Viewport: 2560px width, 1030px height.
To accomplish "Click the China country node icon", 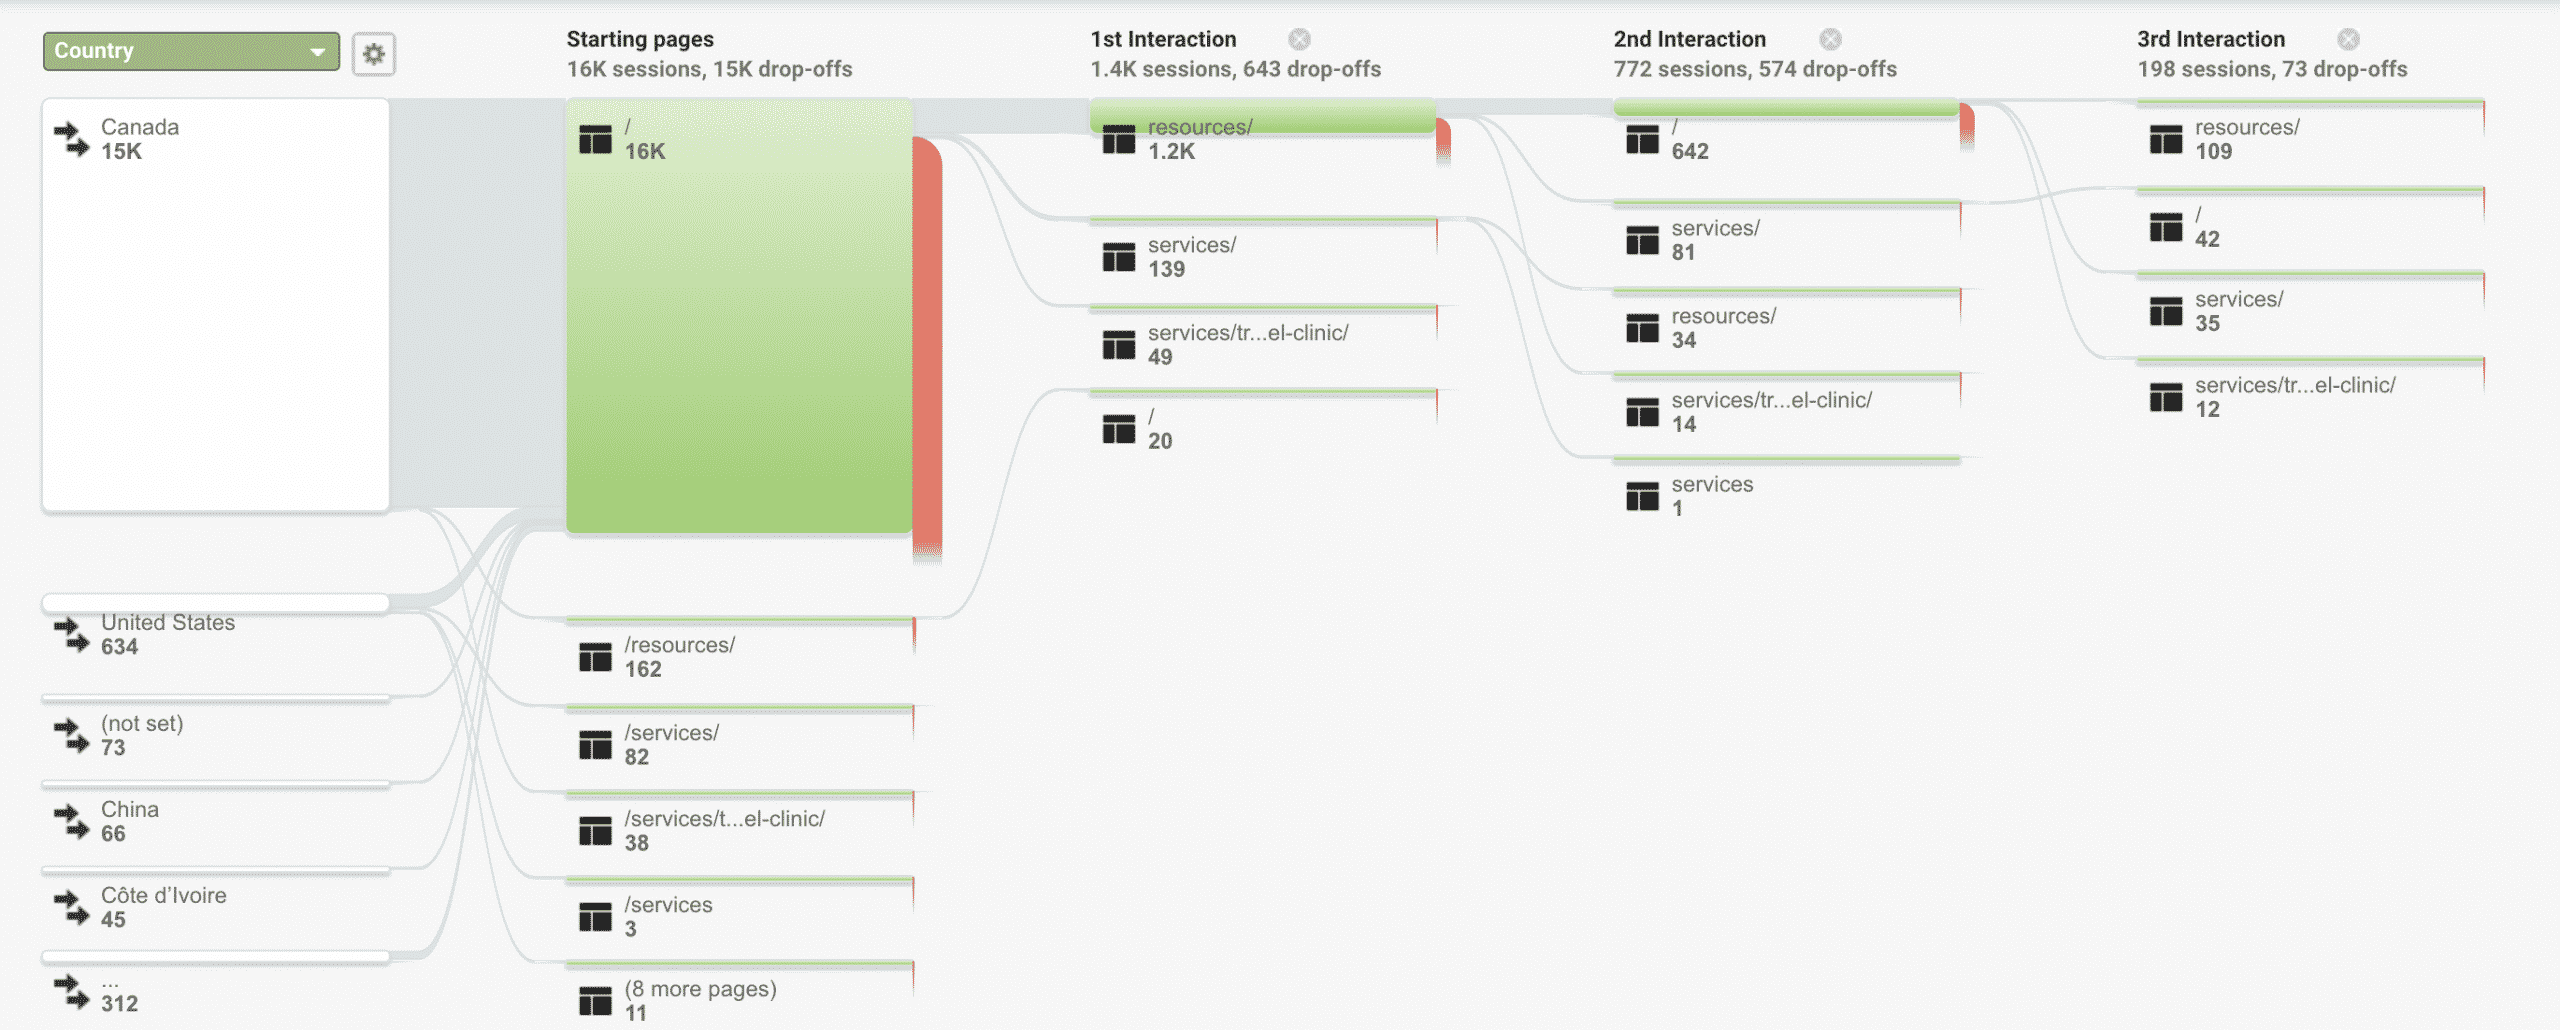I will coord(72,821).
